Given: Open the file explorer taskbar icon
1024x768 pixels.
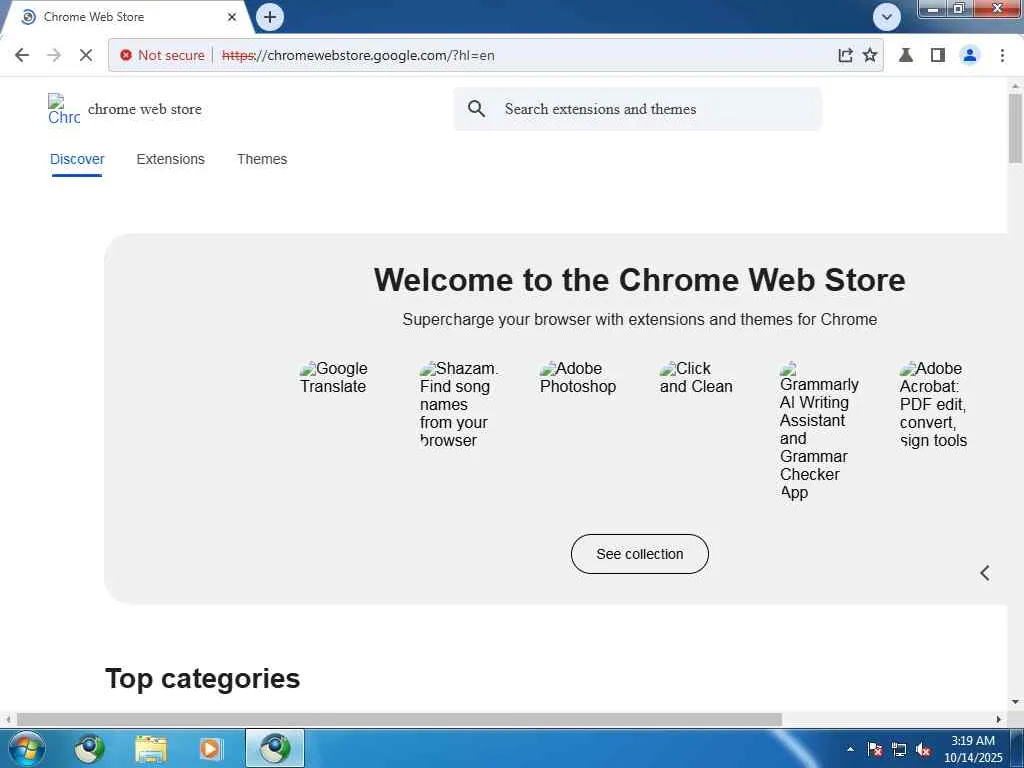Looking at the screenshot, I should point(151,749).
